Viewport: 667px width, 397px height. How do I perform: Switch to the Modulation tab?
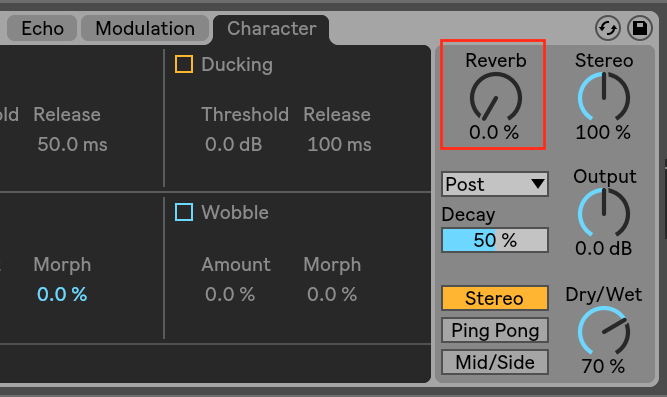click(x=145, y=29)
